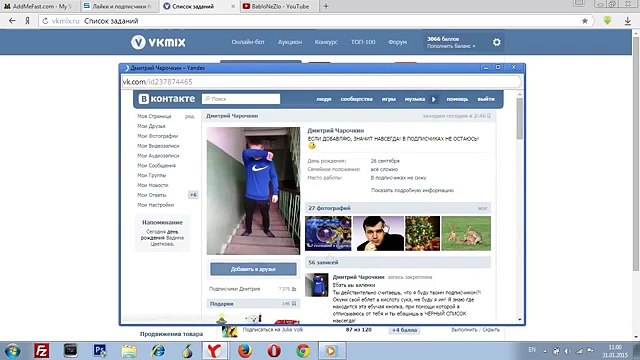Click the Подарки section header
The height and width of the screenshot is (360, 640).
click(253, 304)
